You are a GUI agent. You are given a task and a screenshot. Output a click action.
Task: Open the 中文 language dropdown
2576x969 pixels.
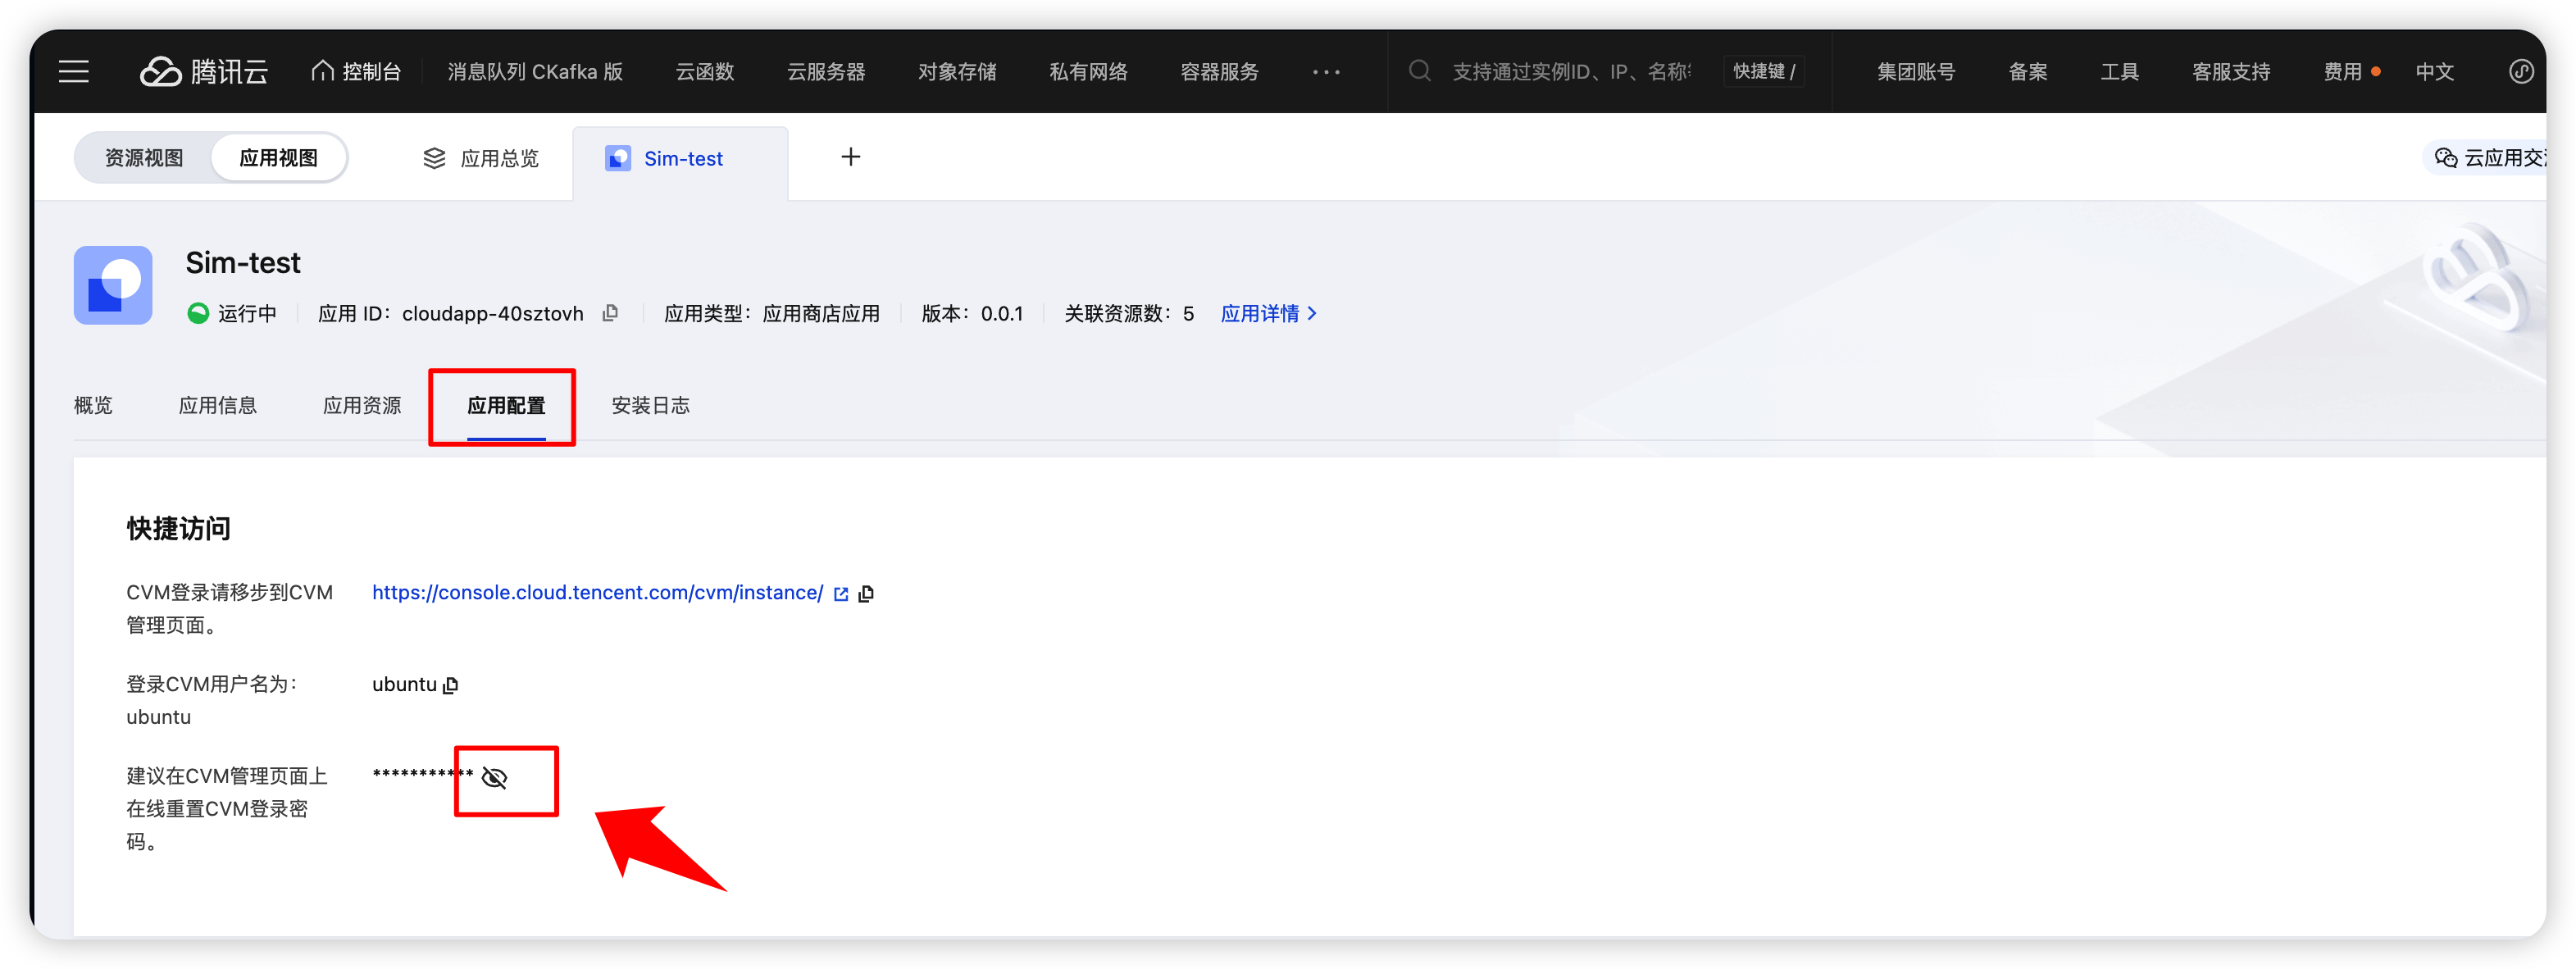click(2434, 72)
